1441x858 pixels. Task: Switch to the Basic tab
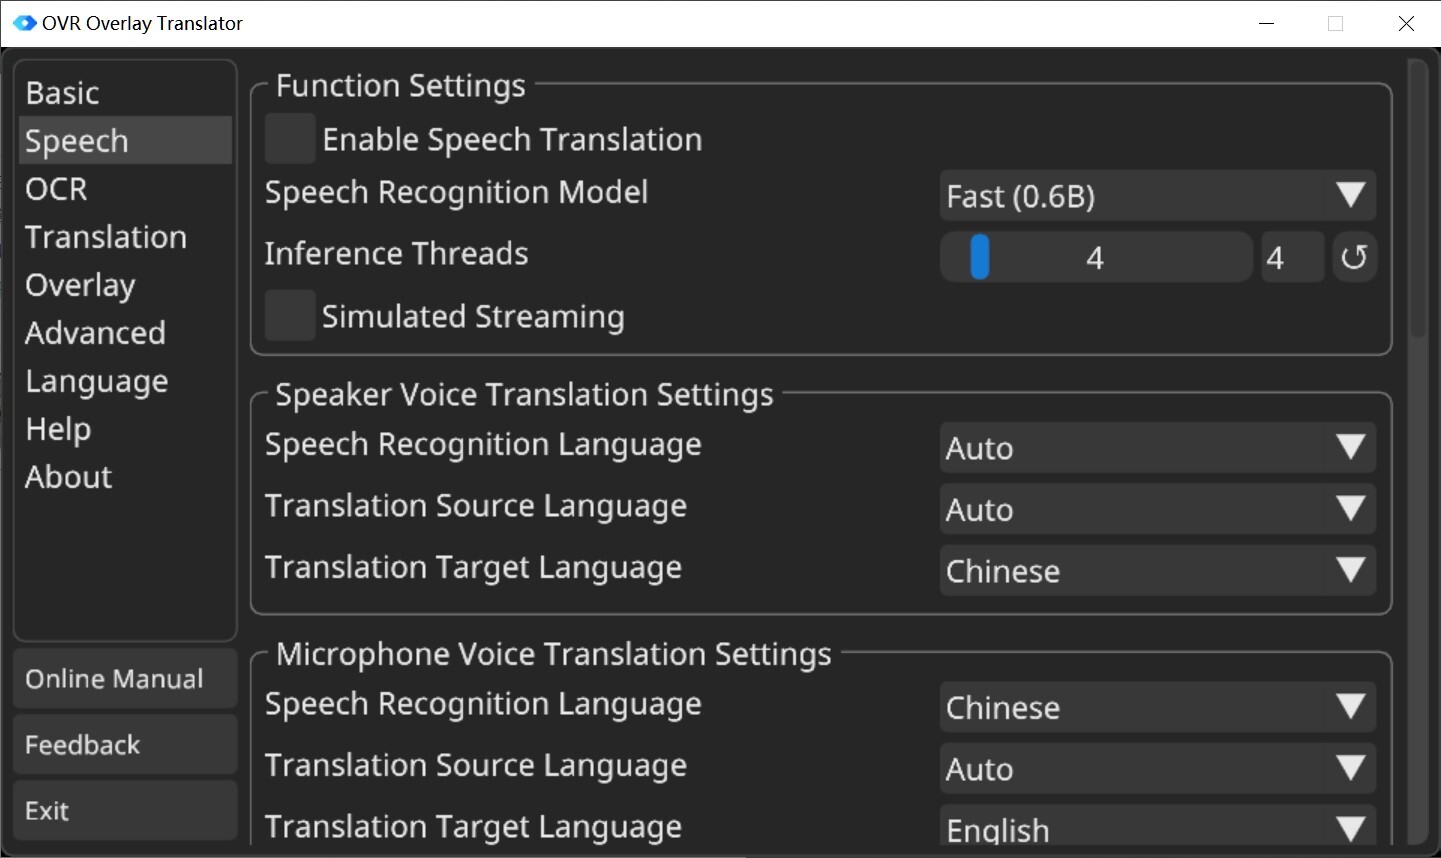click(x=125, y=93)
